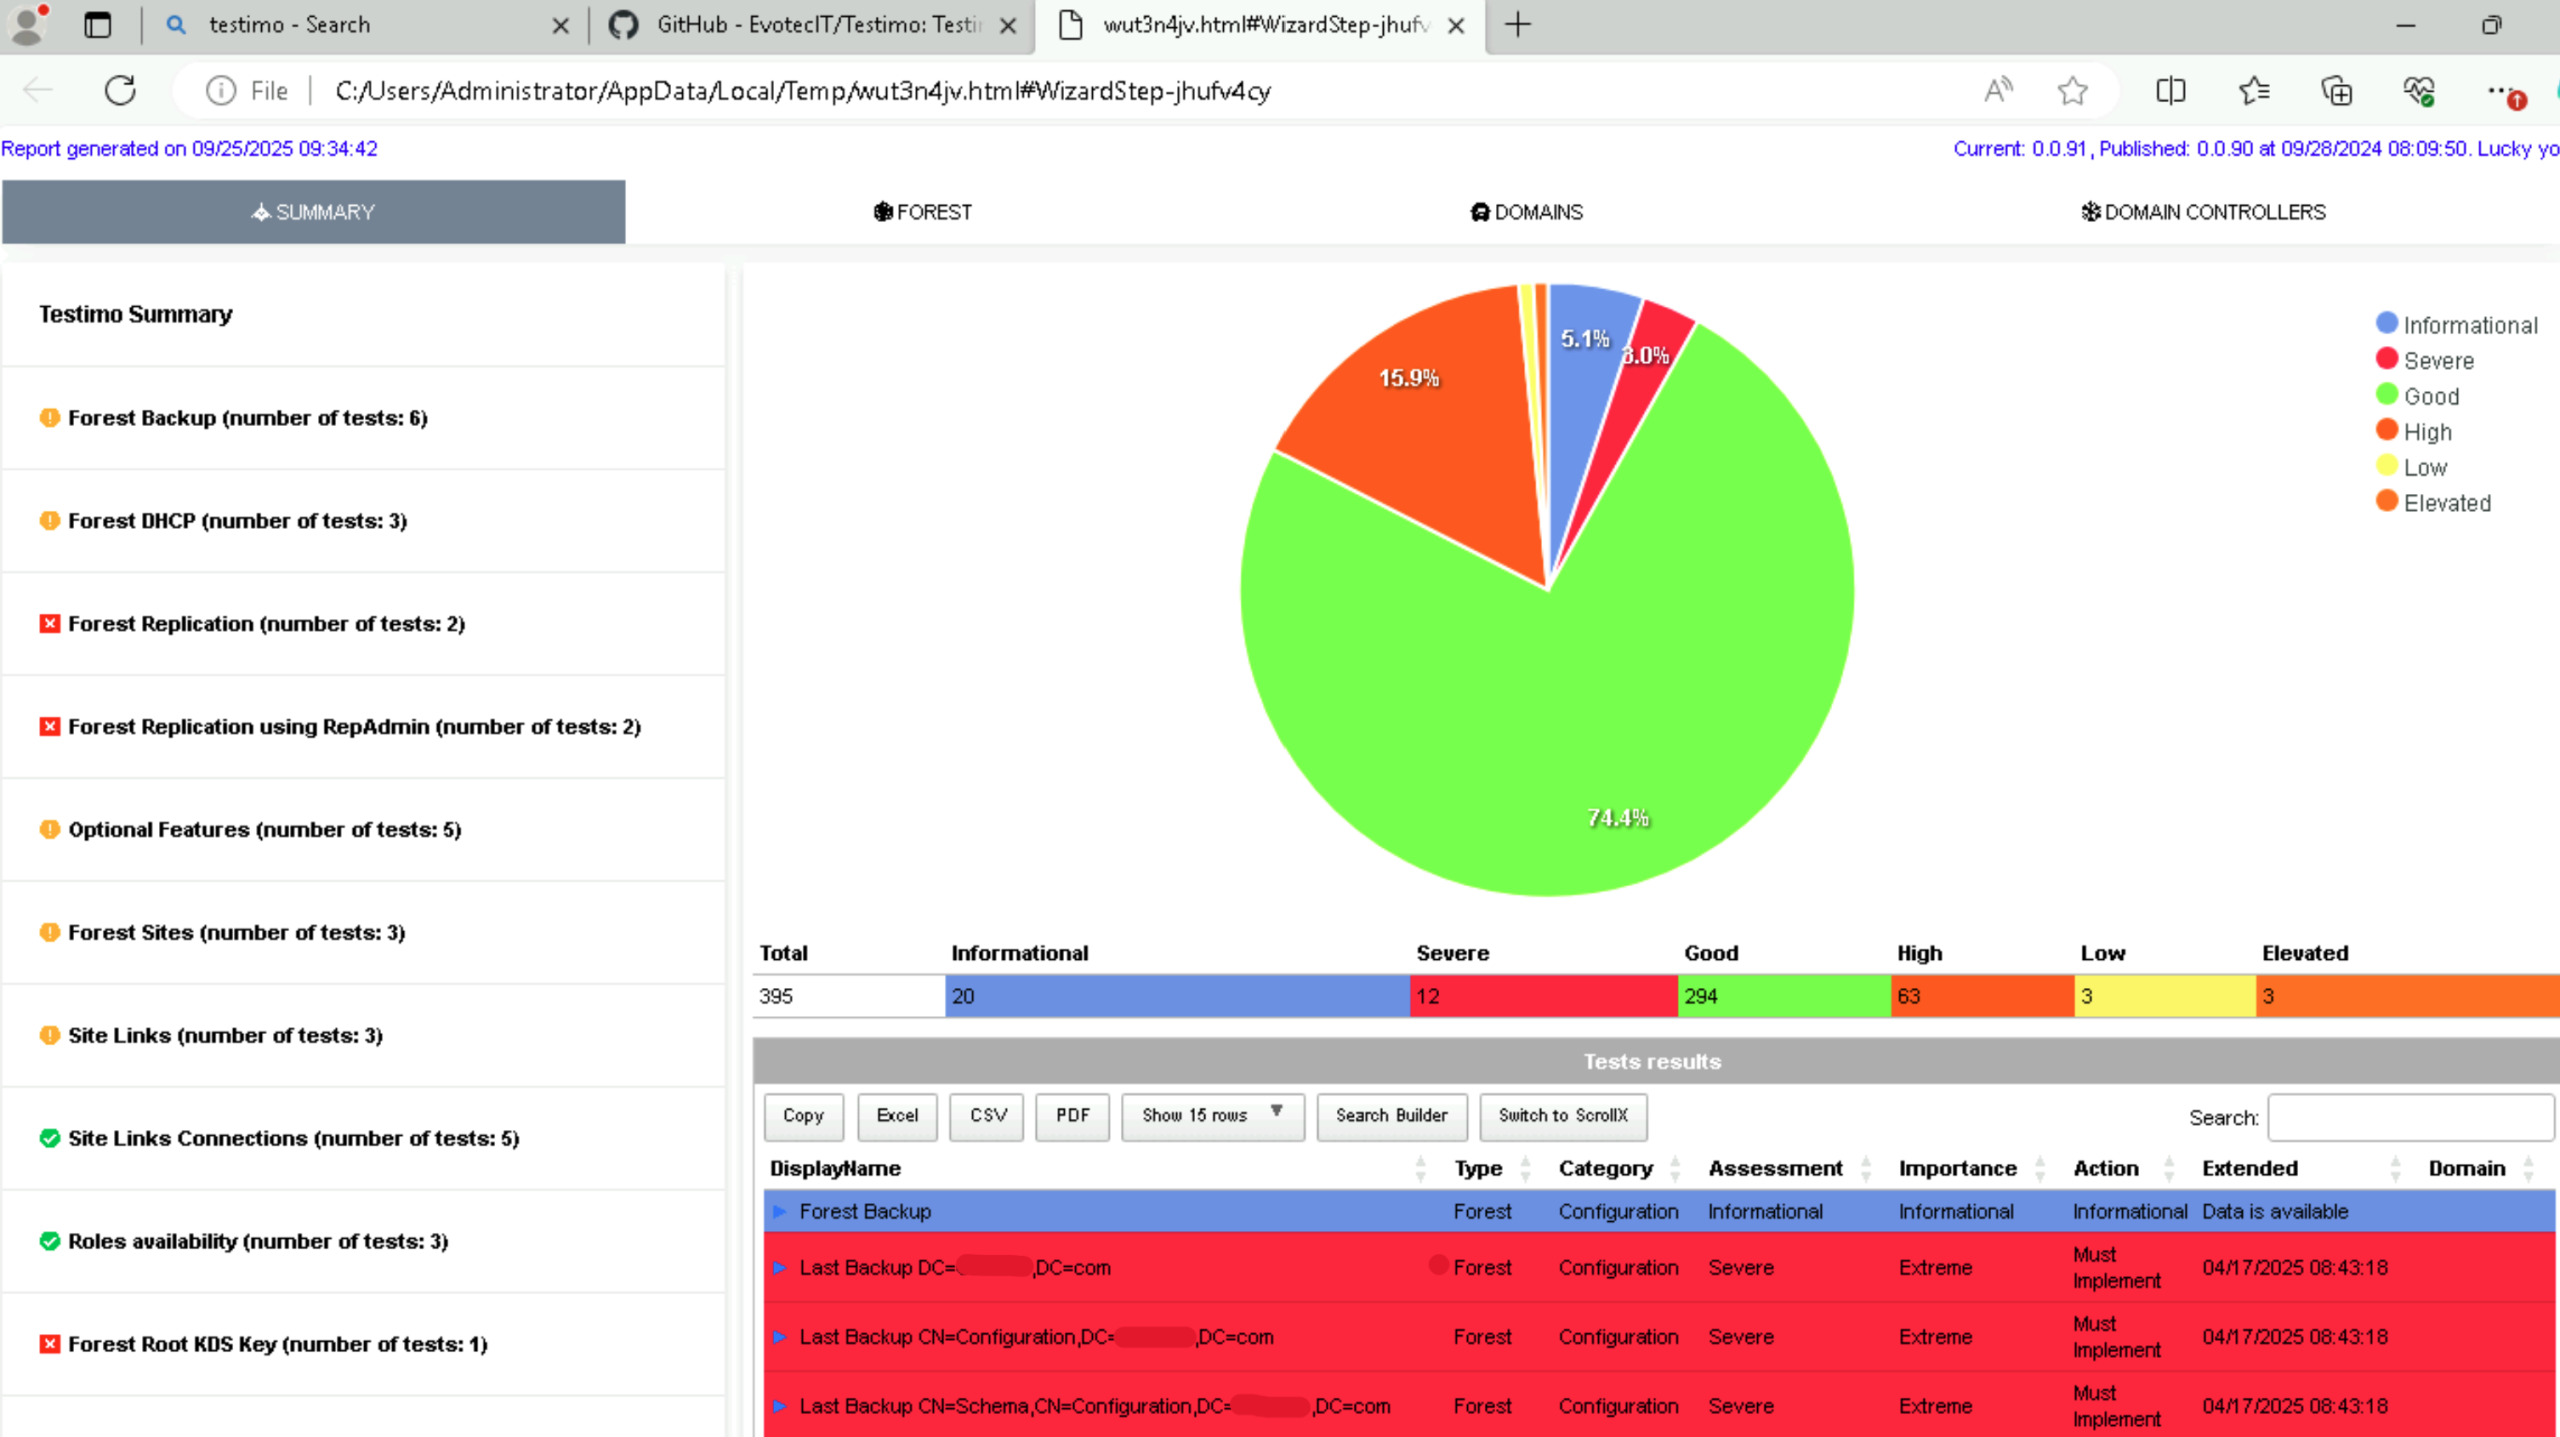The height and width of the screenshot is (1437, 2560).
Task: Click the favorites star icon in address bar
Action: [x=2072, y=91]
